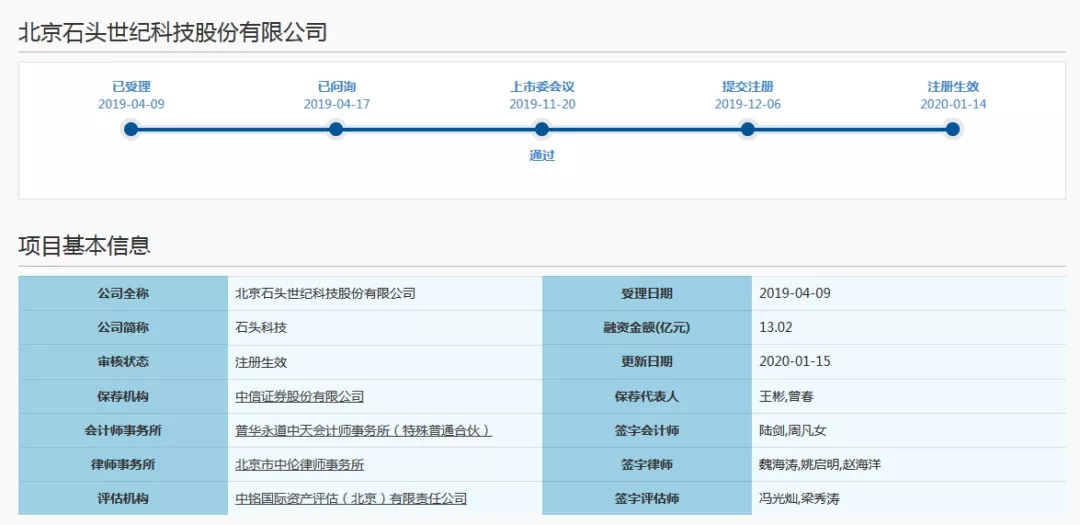Follow the 北京市中伦律师事务所 link
Image resolution: width=1080 pixels, height=525 pixels.
299,465
